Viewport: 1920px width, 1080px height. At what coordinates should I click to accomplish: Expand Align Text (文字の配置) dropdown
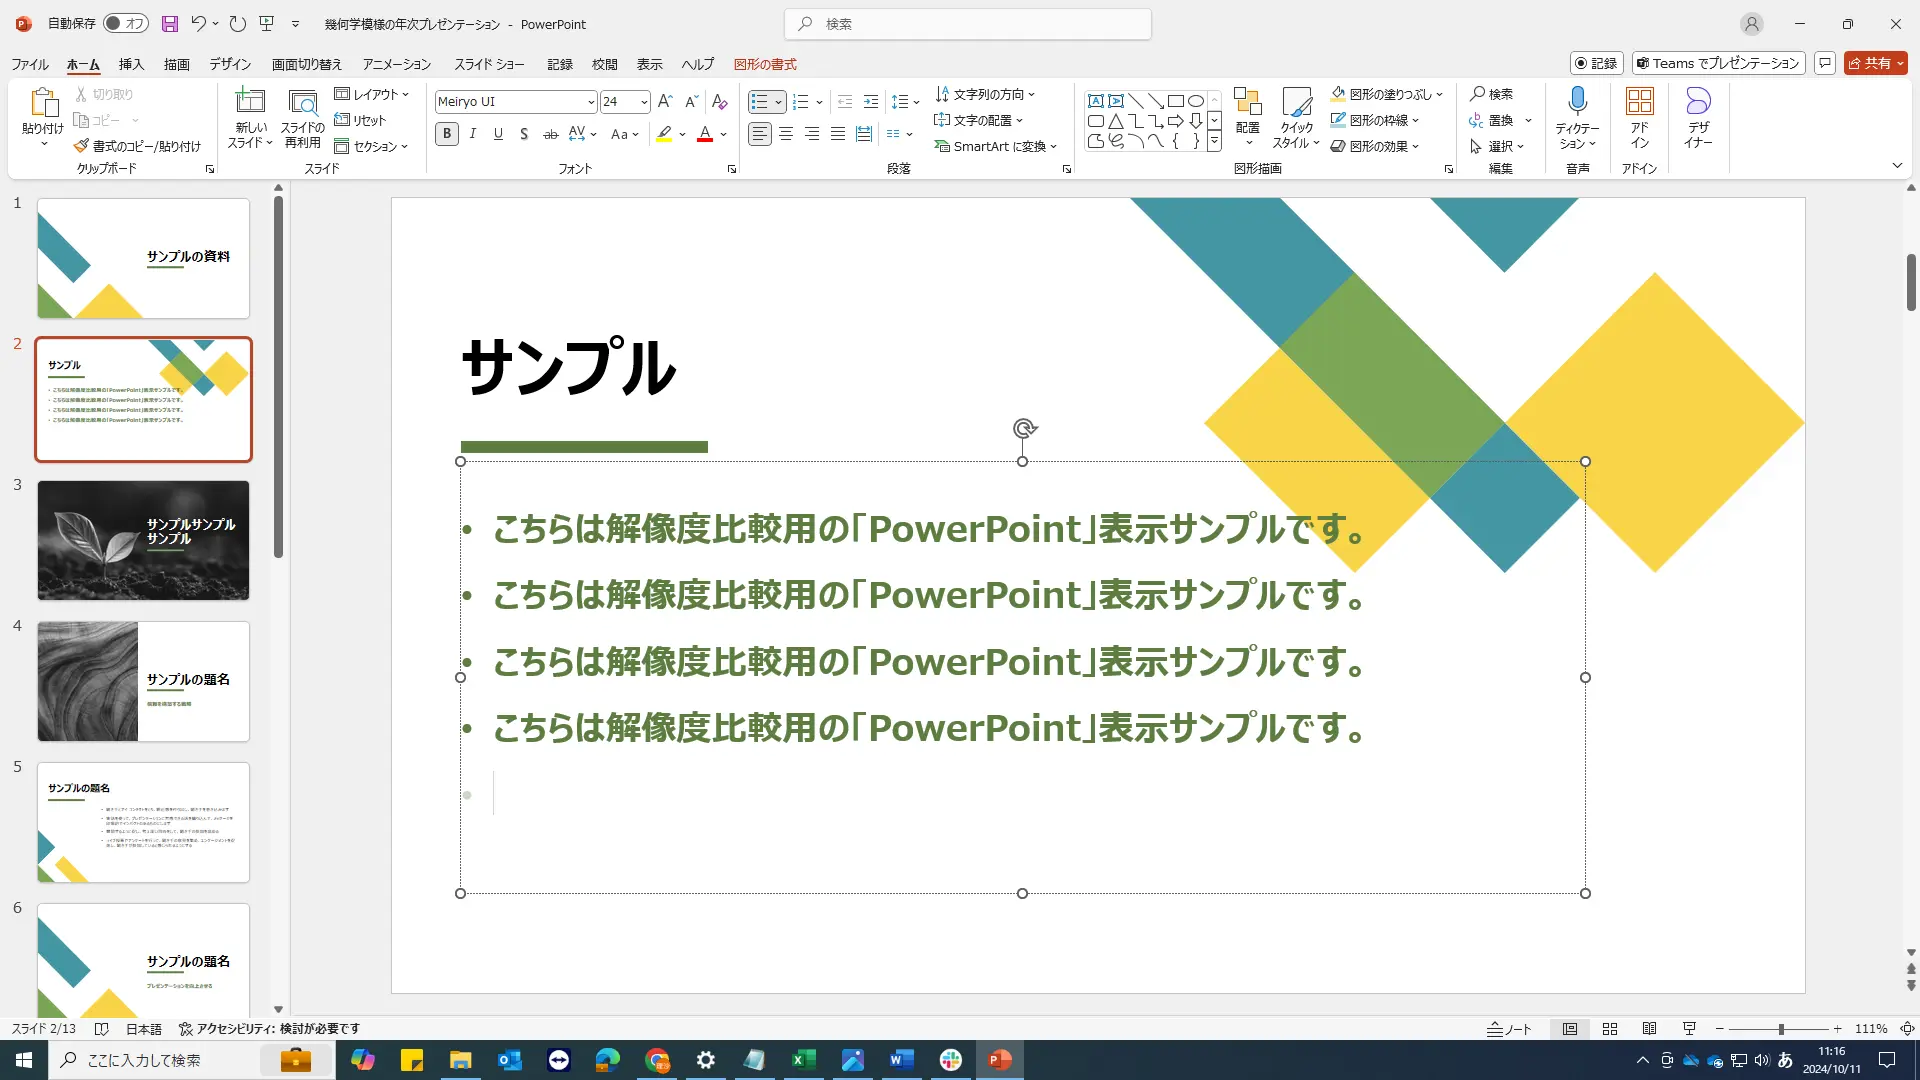(978, 120)
